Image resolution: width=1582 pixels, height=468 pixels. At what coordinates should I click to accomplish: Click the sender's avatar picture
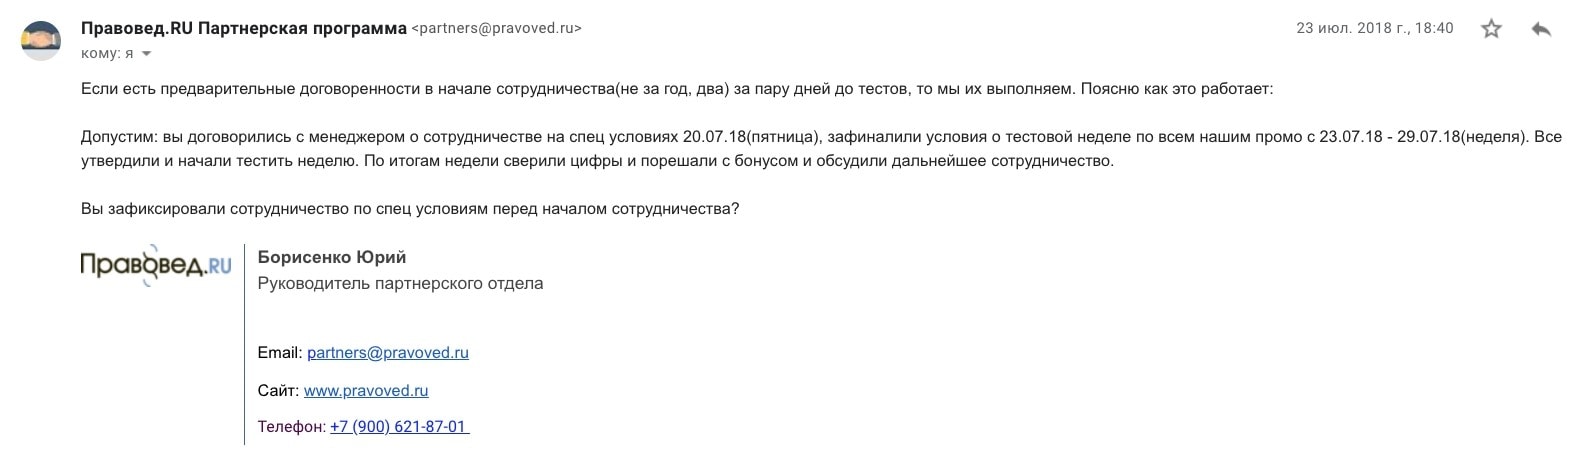coord(41,40)
